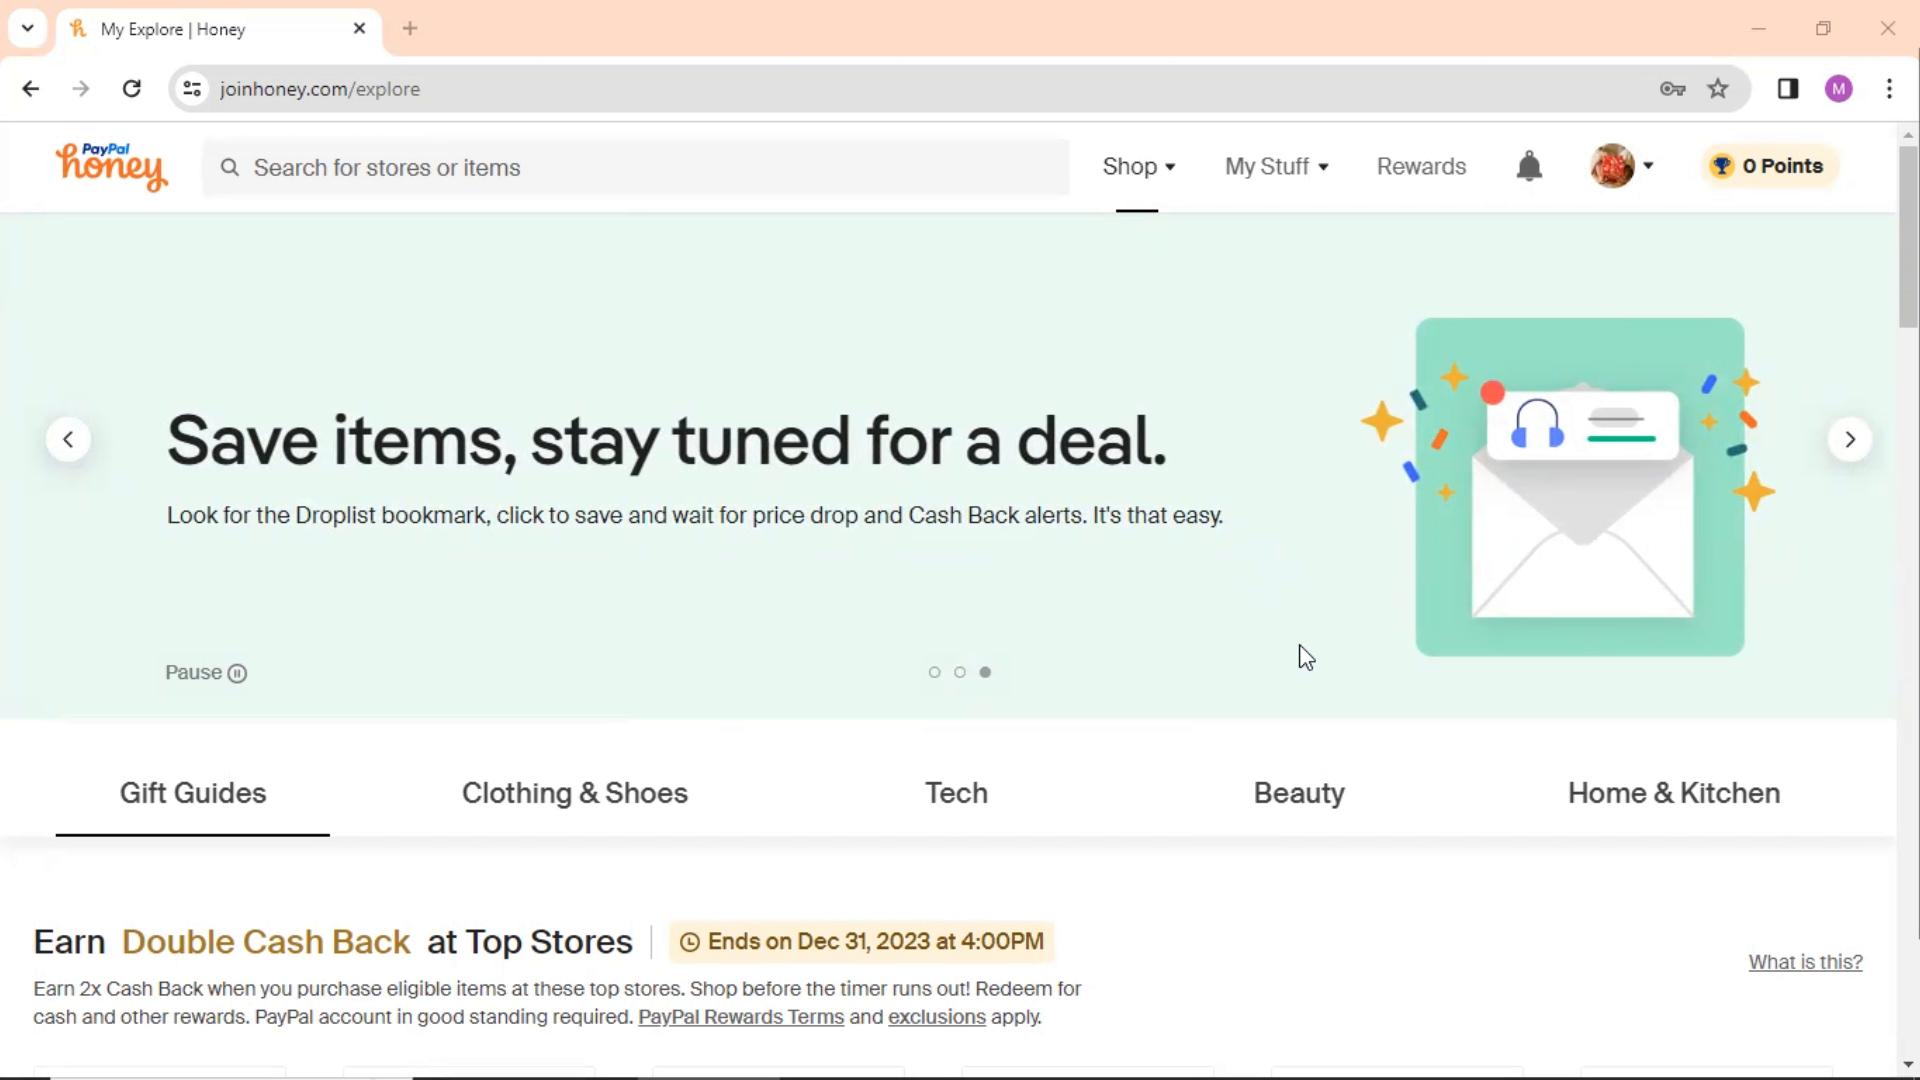Image resolution: width=1920 pixels, height=1080 pixels.
Task: Expand the browser extensions menu icon
Action: [x=1788, y=88]
